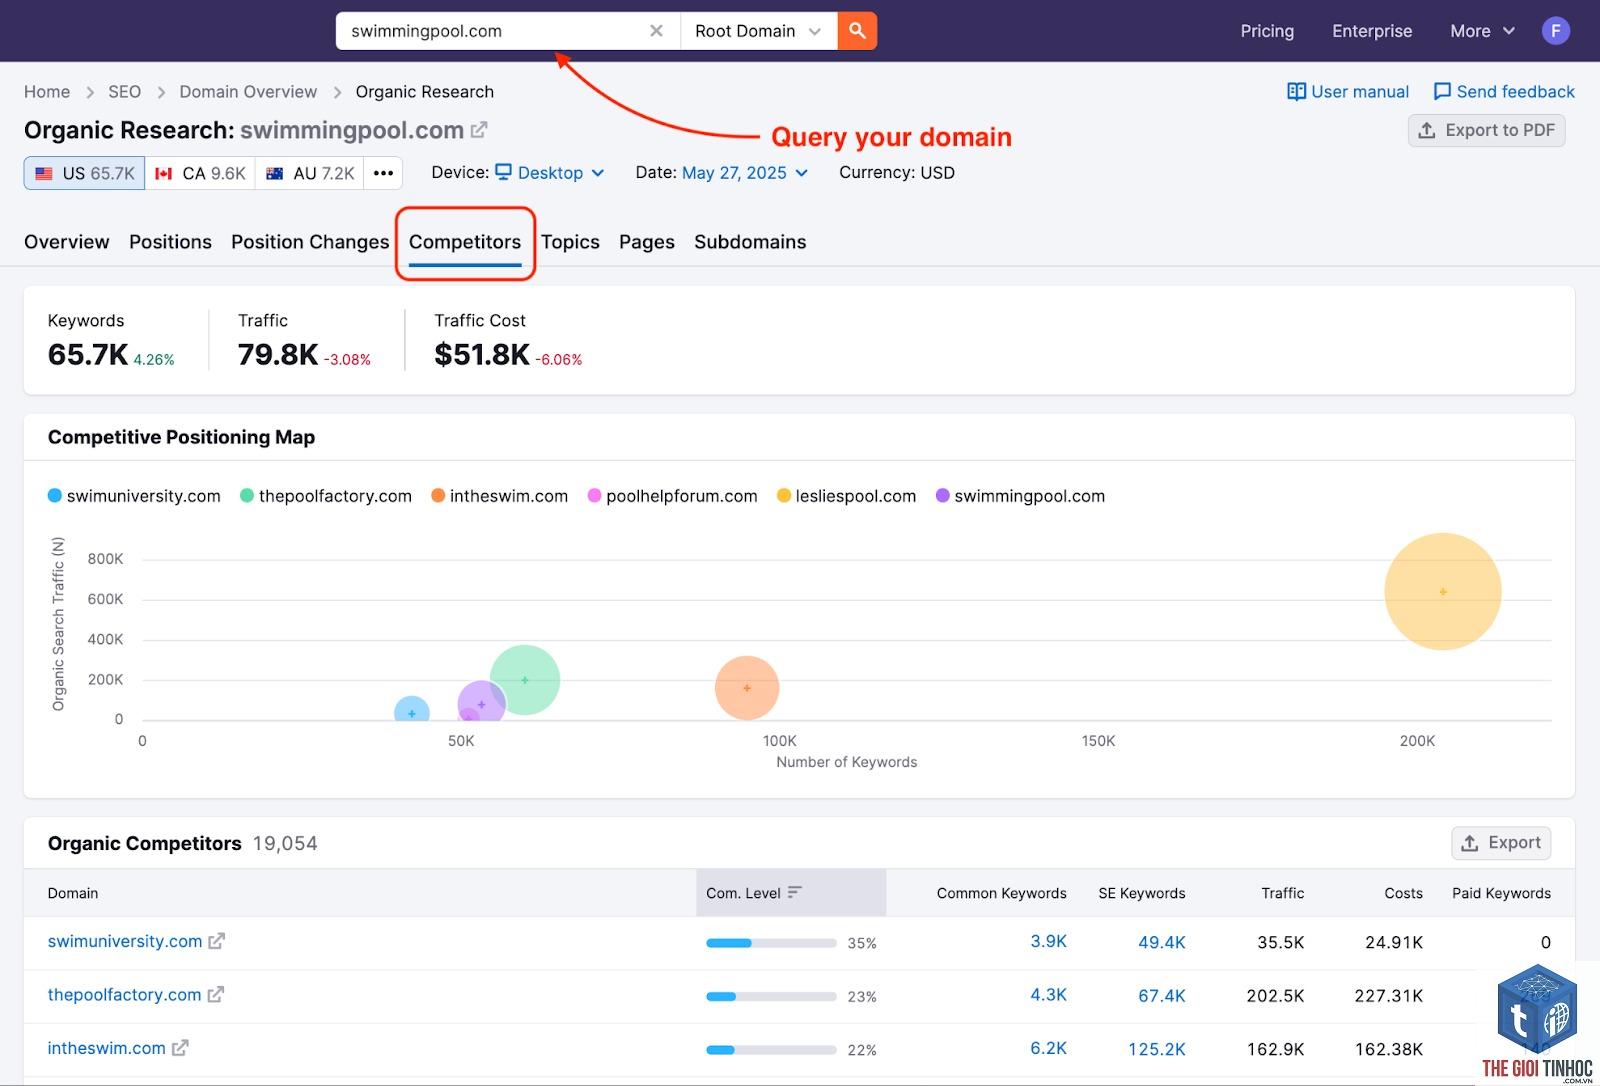Open the Pricing link
The height and width of the screenshot is (1086, 1600).
[1267, 31]
